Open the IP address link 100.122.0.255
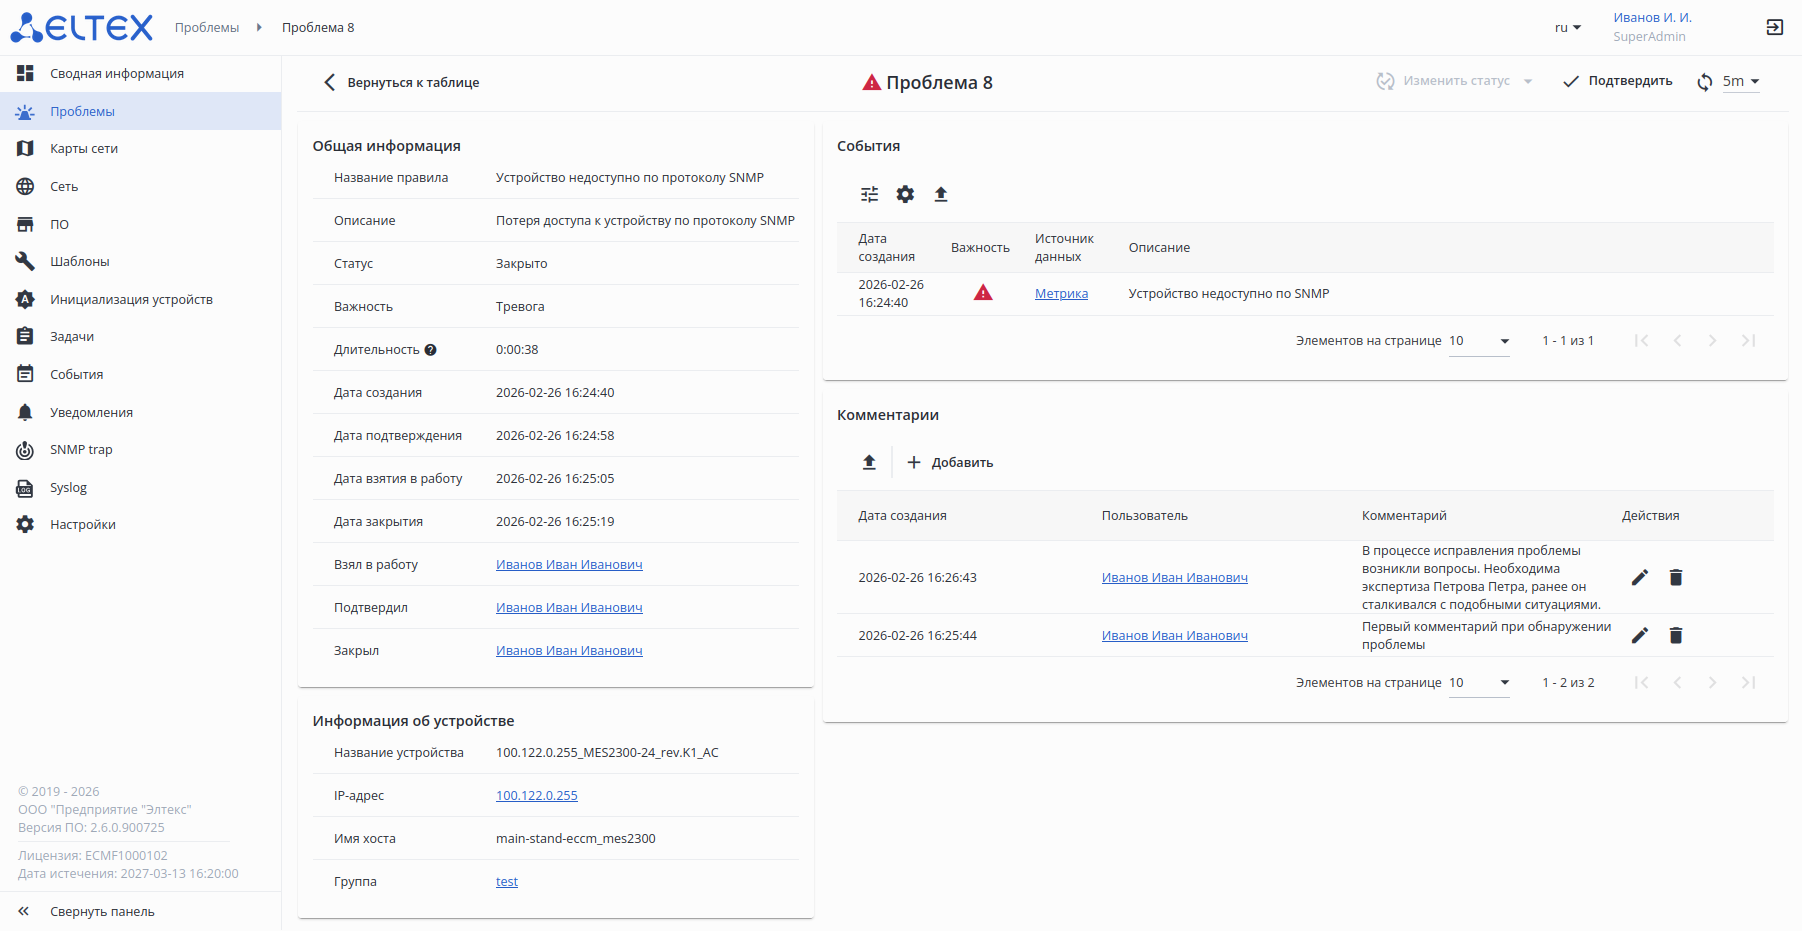Screen dimensions: 1802x931 [x=536, y=796]
